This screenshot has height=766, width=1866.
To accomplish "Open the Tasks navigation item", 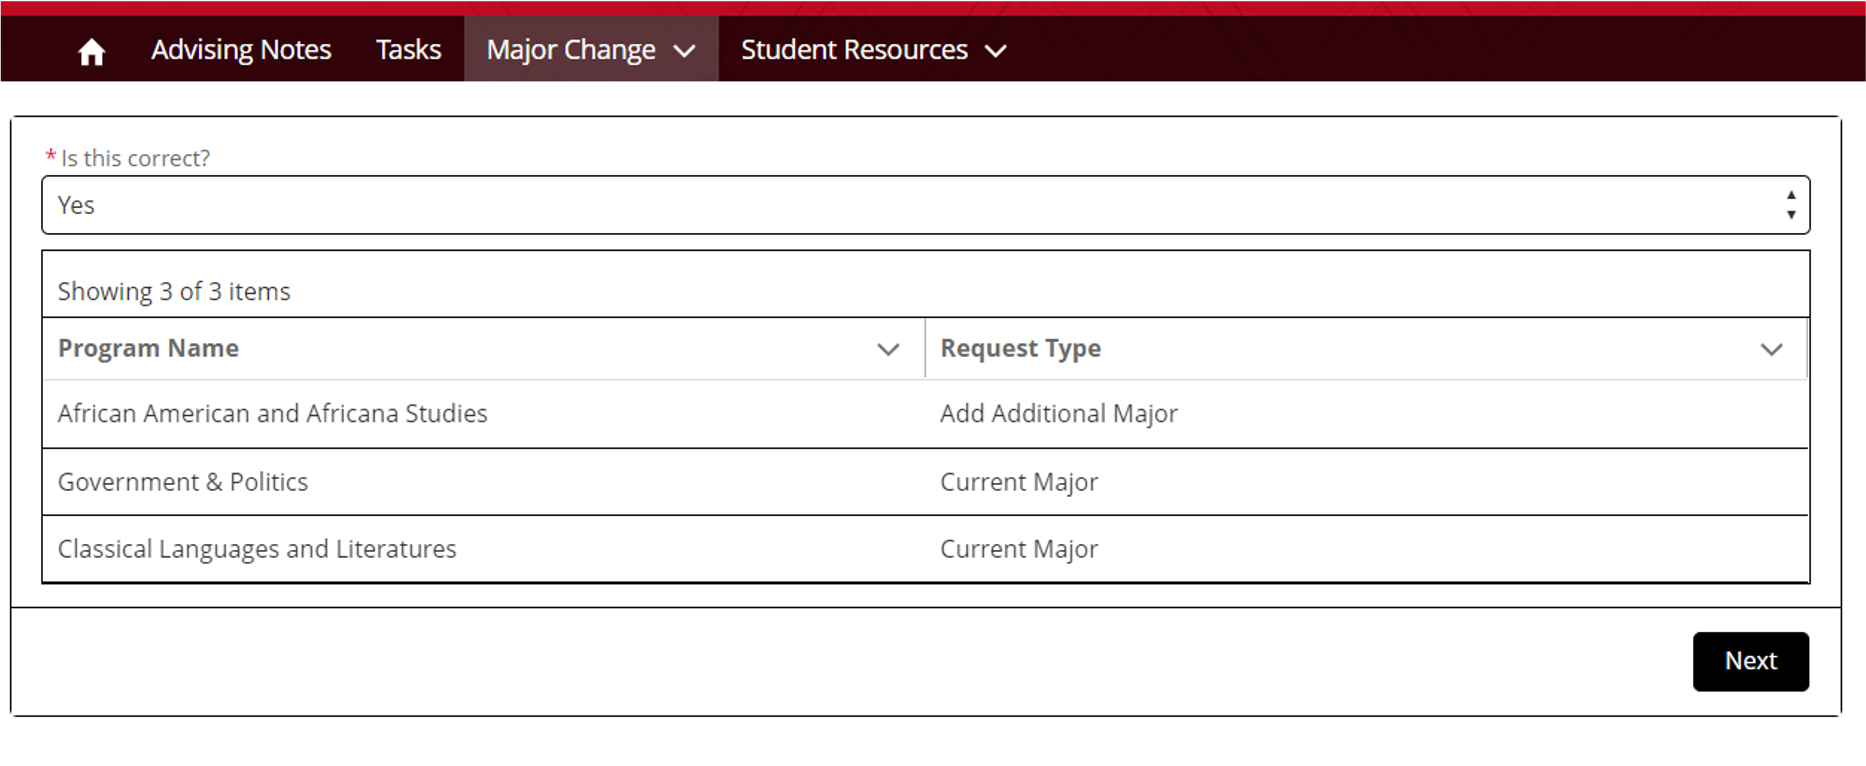I will (408, 50).
